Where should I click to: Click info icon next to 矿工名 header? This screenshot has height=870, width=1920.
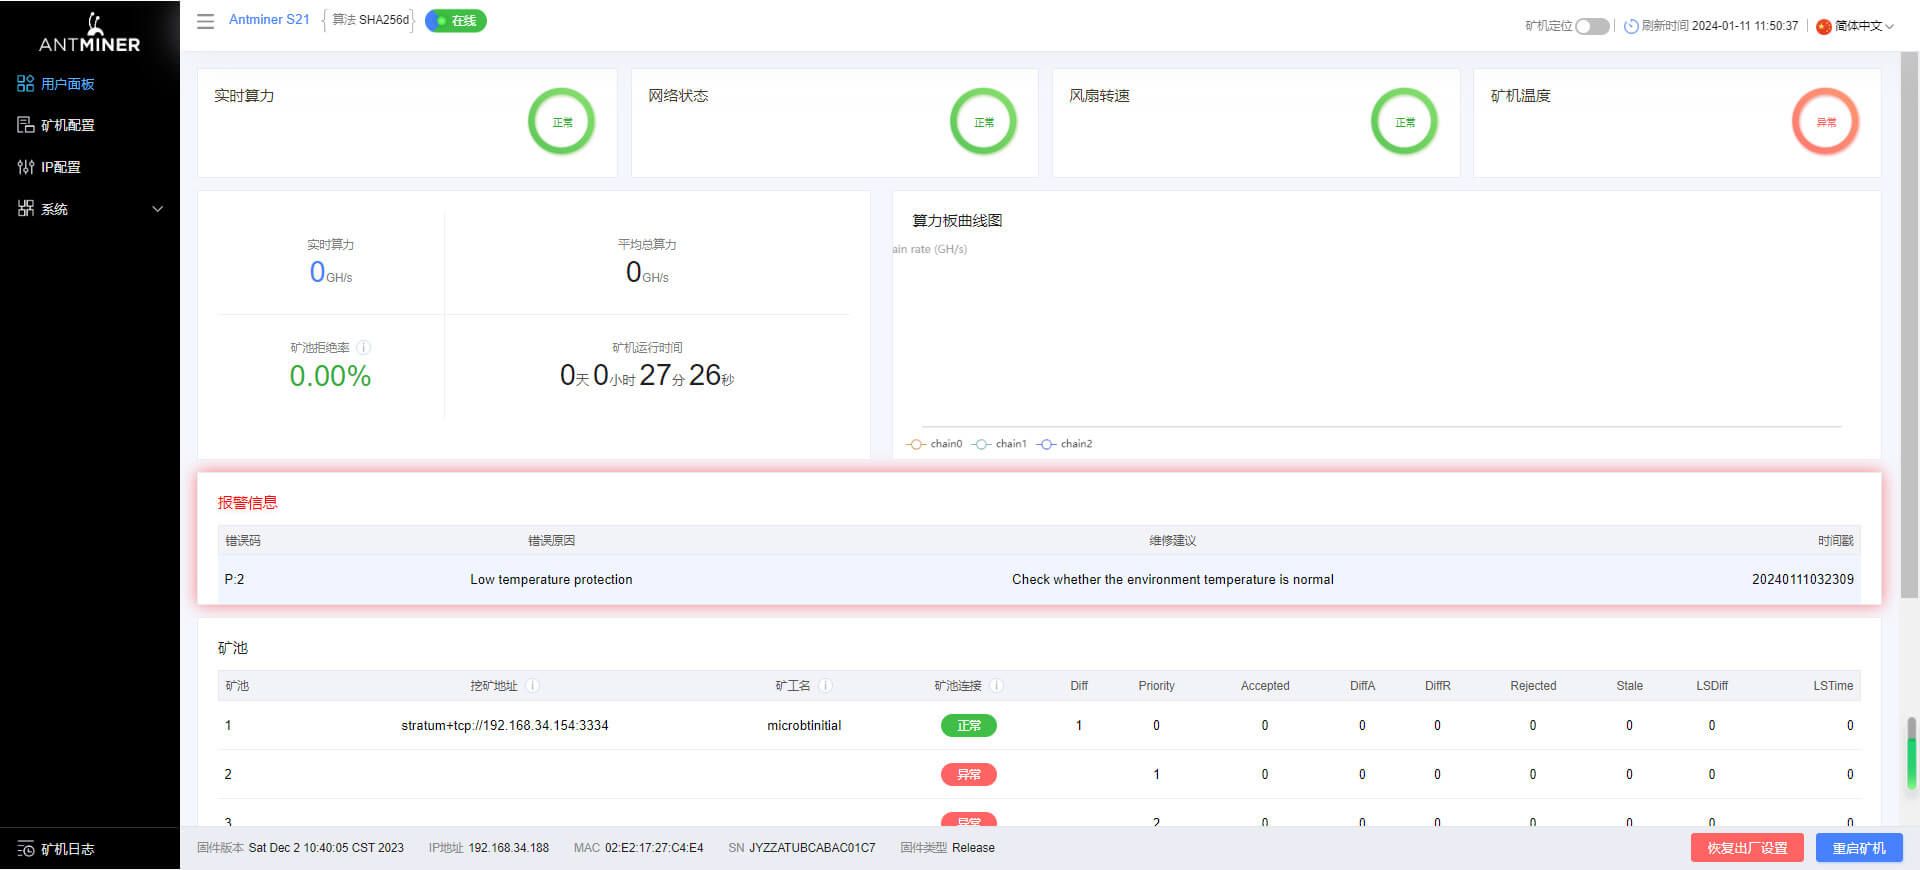pyautogui.click(x=826, y=686)
